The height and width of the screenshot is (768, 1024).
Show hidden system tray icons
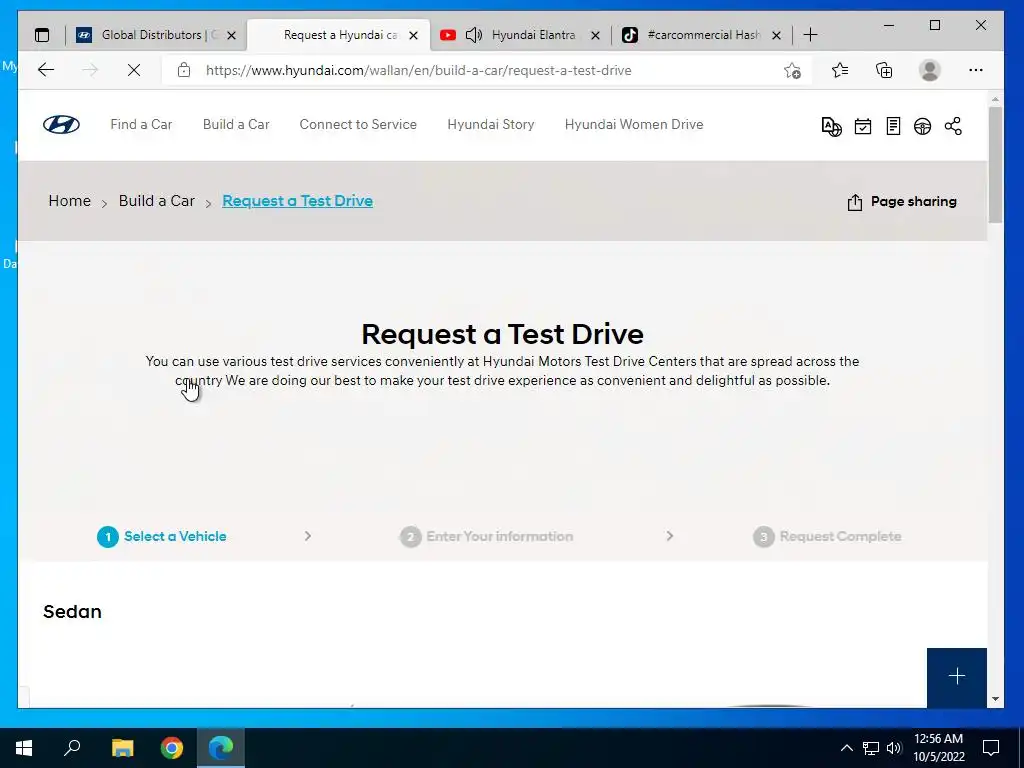coord(846,748)
